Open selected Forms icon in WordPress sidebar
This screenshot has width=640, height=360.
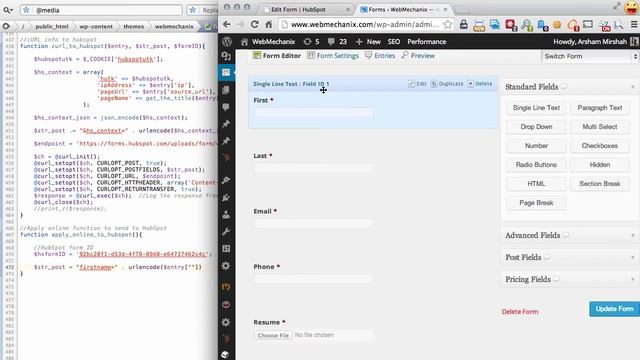coord(226,73)
